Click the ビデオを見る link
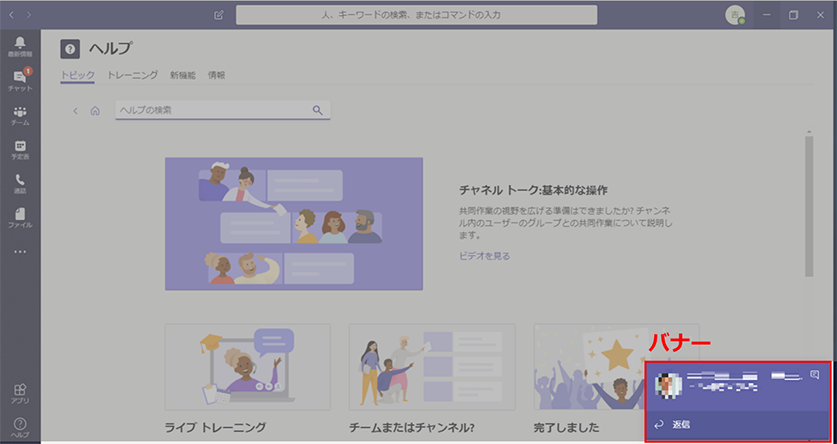This screenshot has width=837, height=444. 484,256
